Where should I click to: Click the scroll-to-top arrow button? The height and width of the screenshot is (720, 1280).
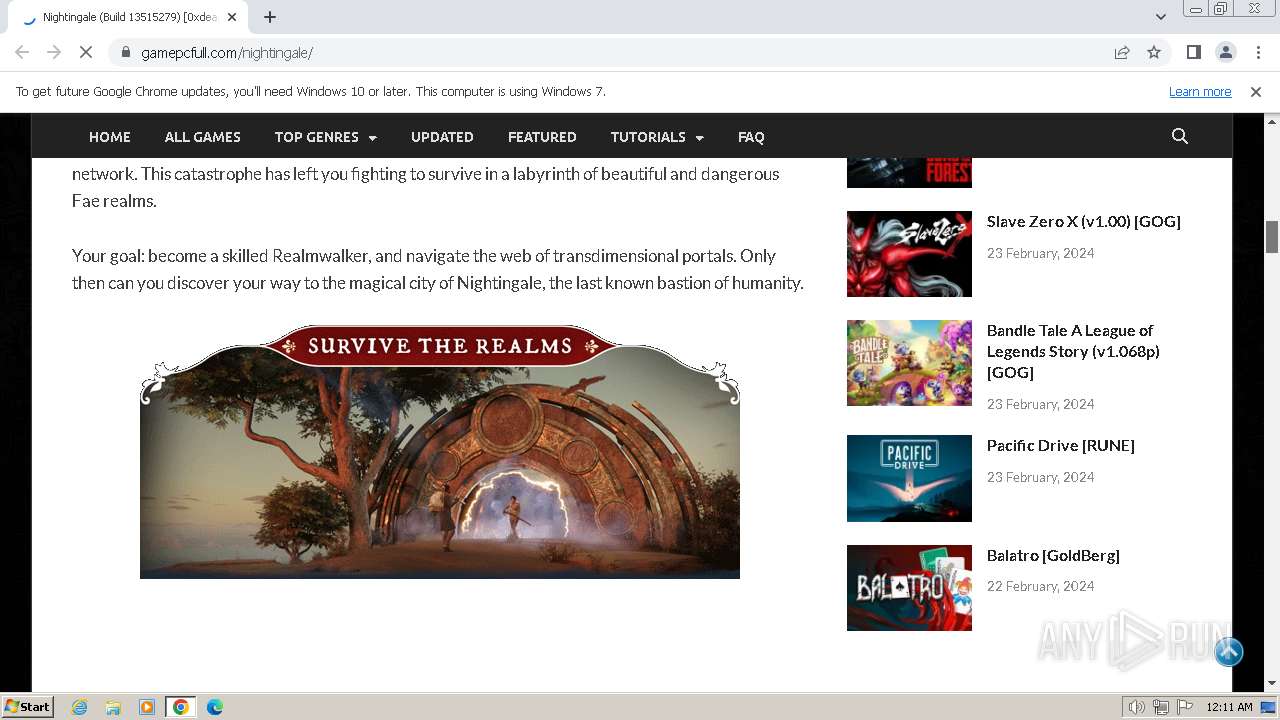(x=1229, y=652)
